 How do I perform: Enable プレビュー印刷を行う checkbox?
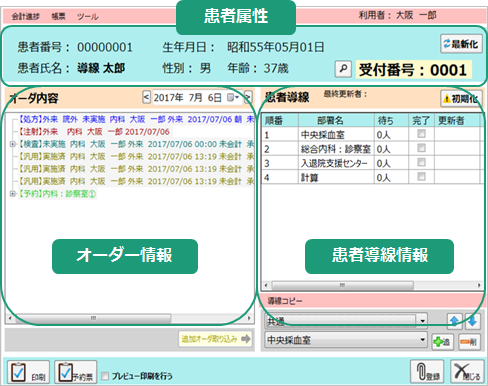105,376
